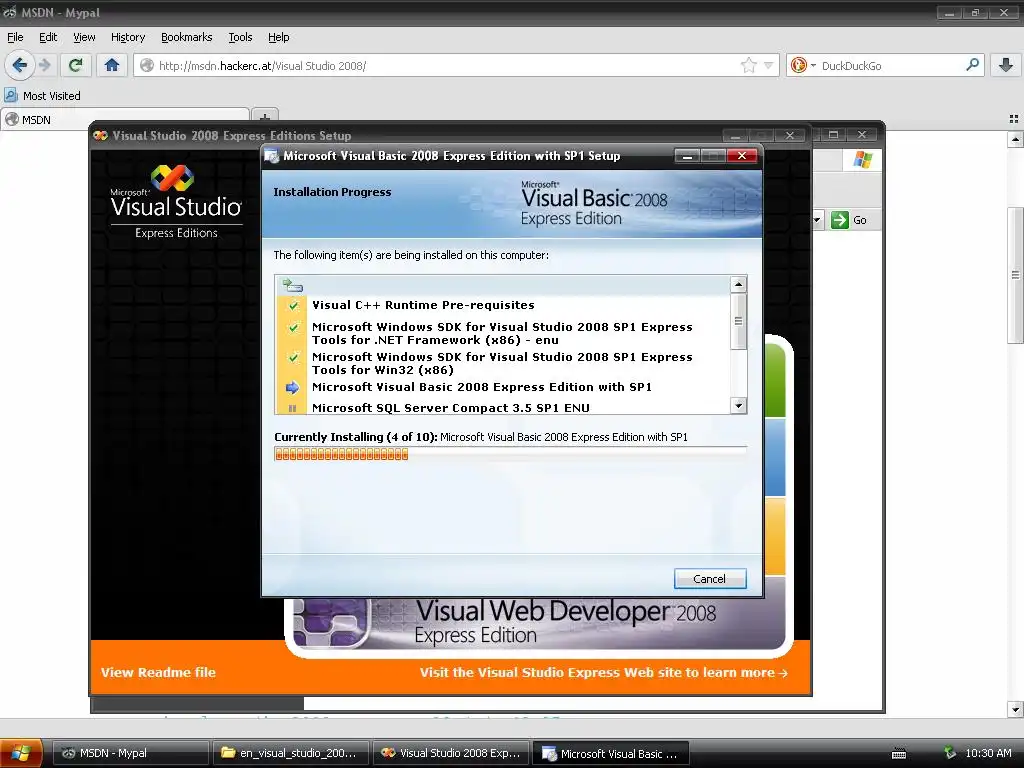Image resolution: width=1024 pixels, height=768 pixels.
Task: Open the Home page icon
Action: [x=112, y=65]
